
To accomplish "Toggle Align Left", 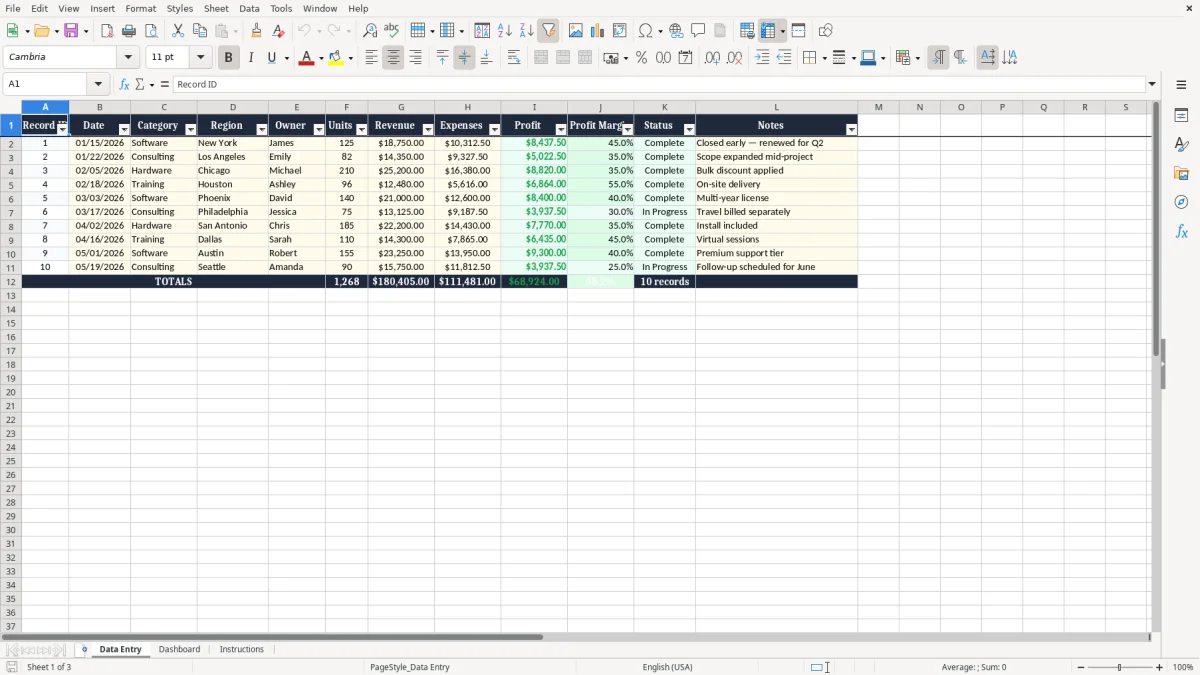I will click(371, 58).
